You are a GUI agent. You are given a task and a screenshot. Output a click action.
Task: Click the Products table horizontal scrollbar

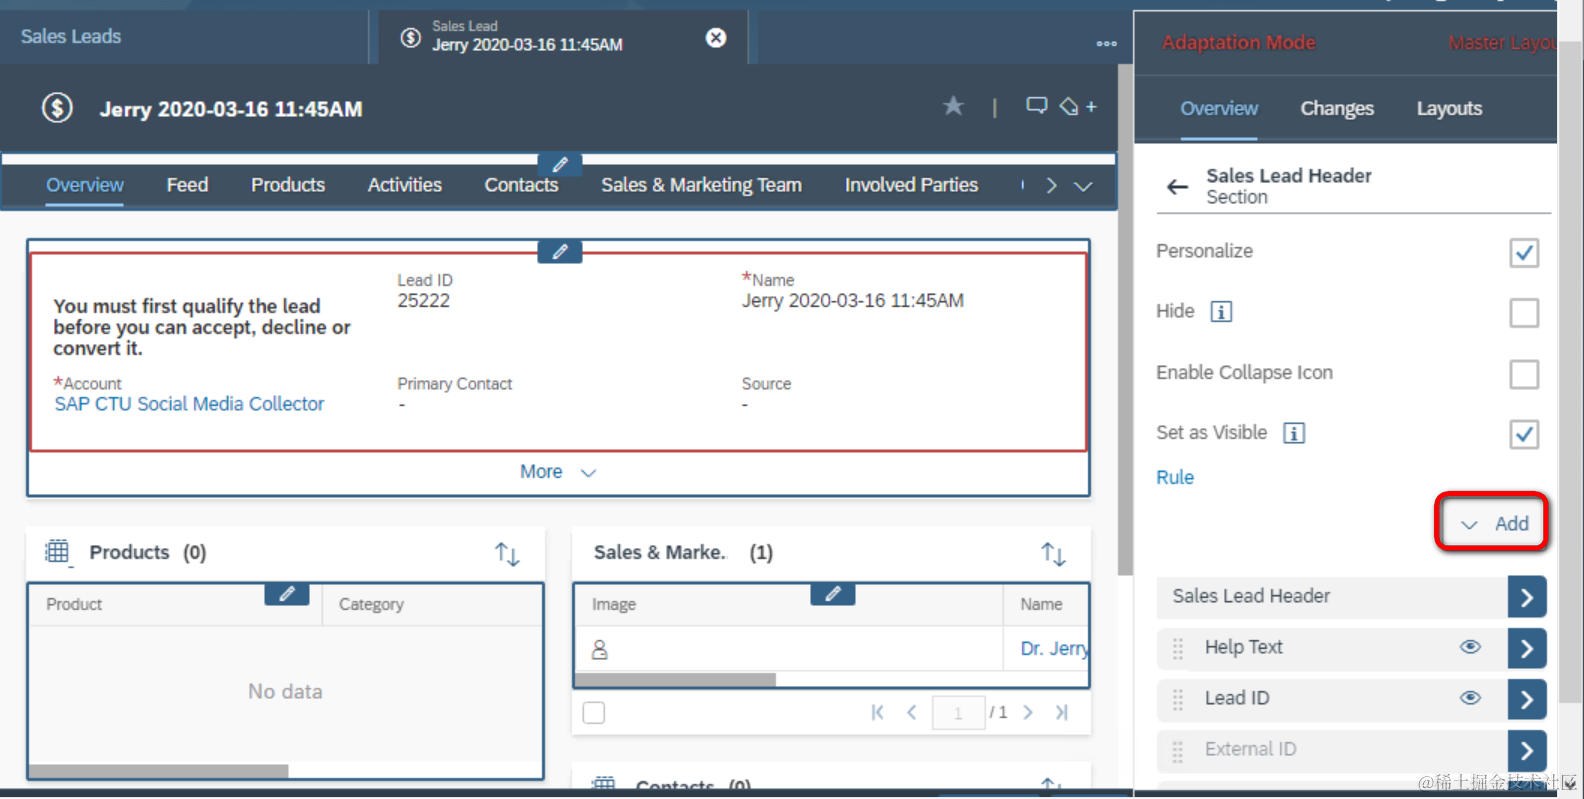[x=159, y=771]
